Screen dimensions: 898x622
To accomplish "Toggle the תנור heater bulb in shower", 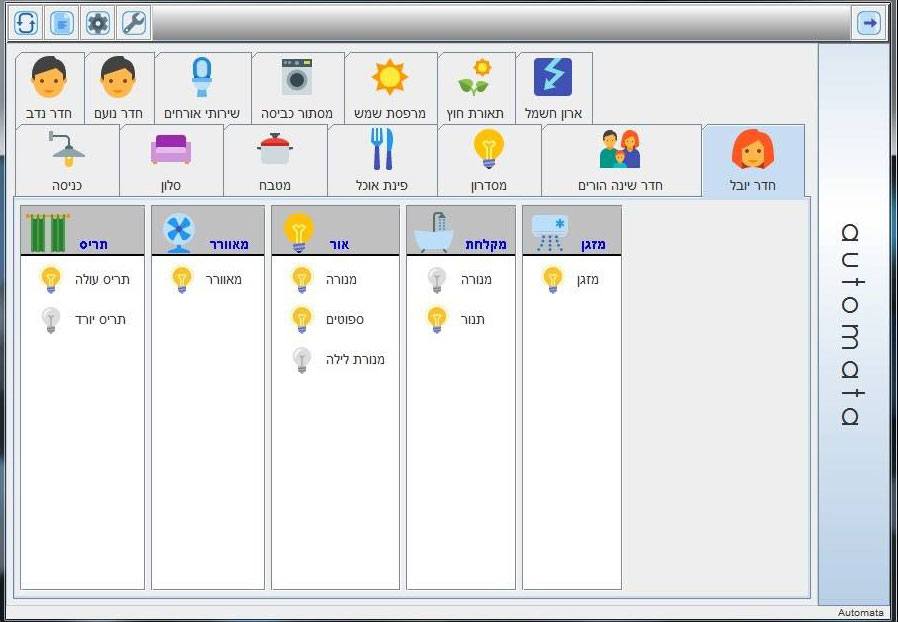I will 436,320.
